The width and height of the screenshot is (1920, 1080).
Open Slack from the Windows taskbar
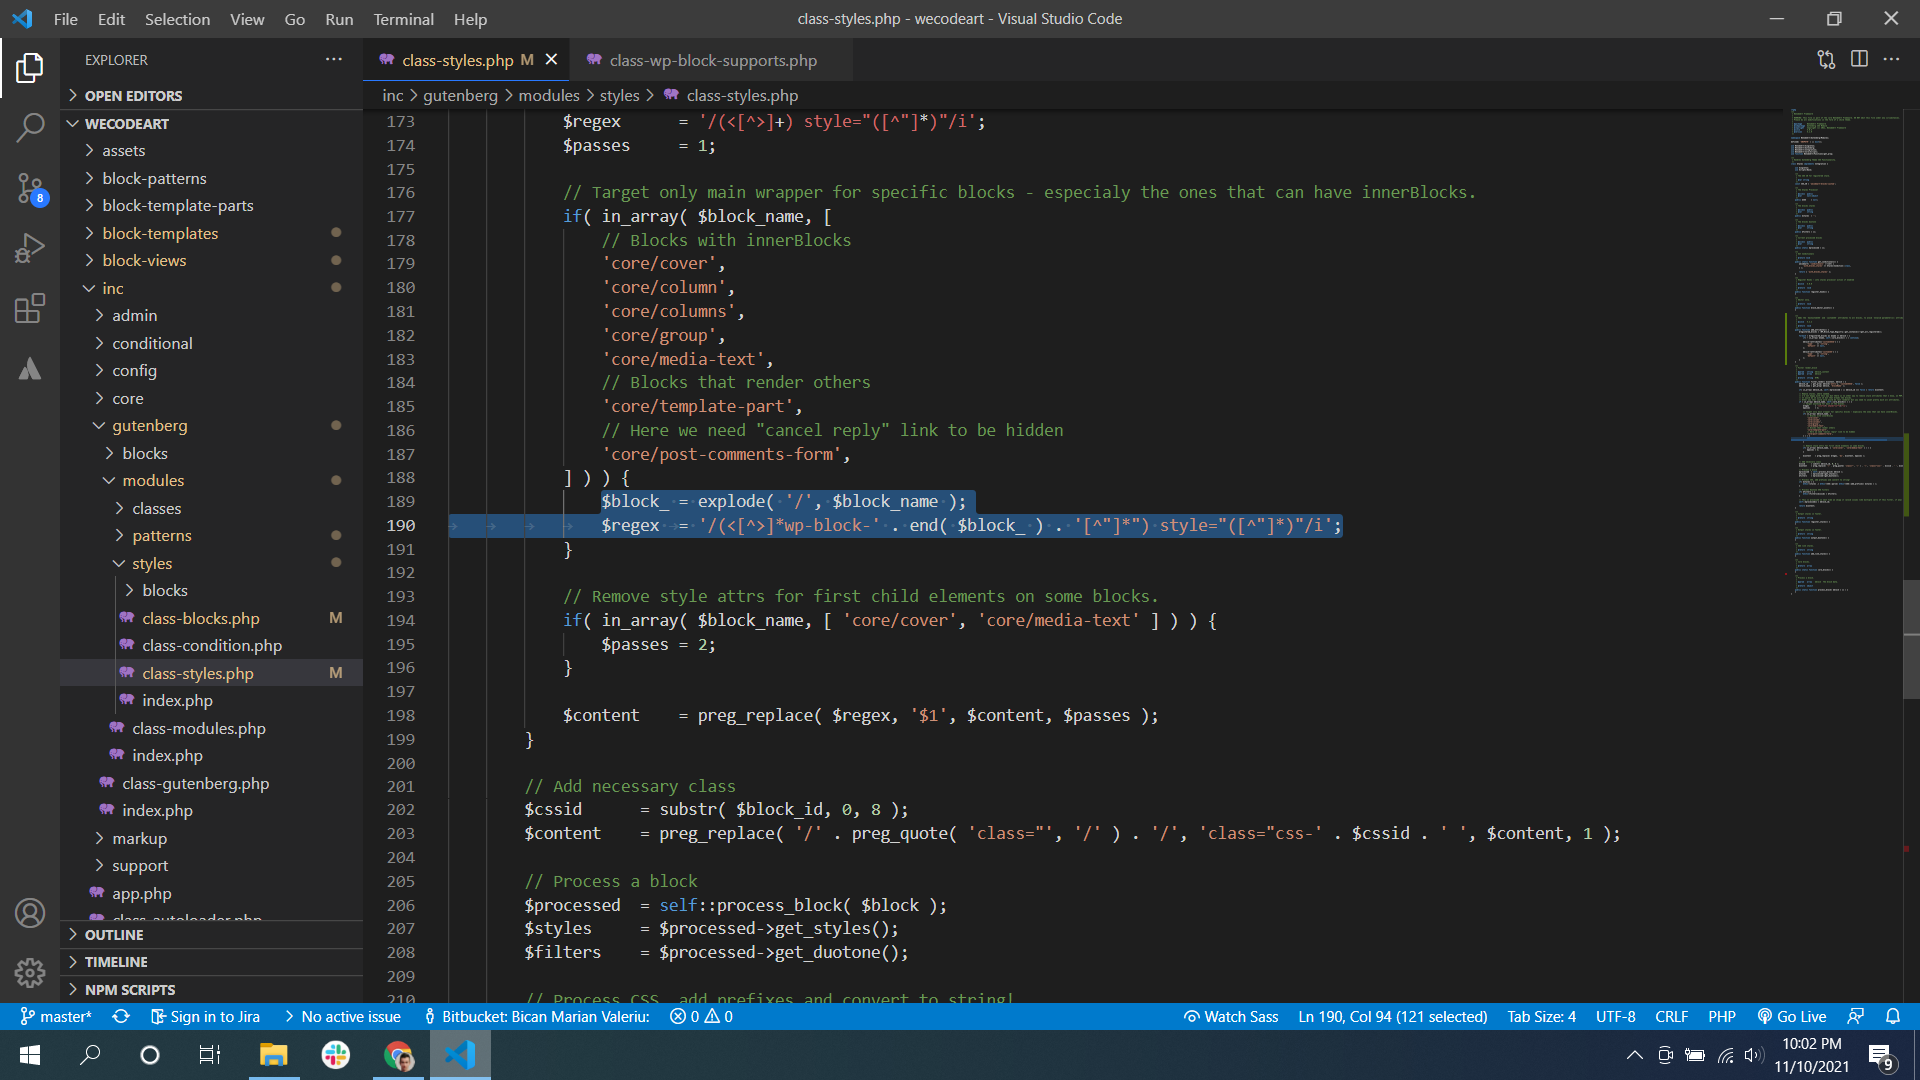[335, 1055]
